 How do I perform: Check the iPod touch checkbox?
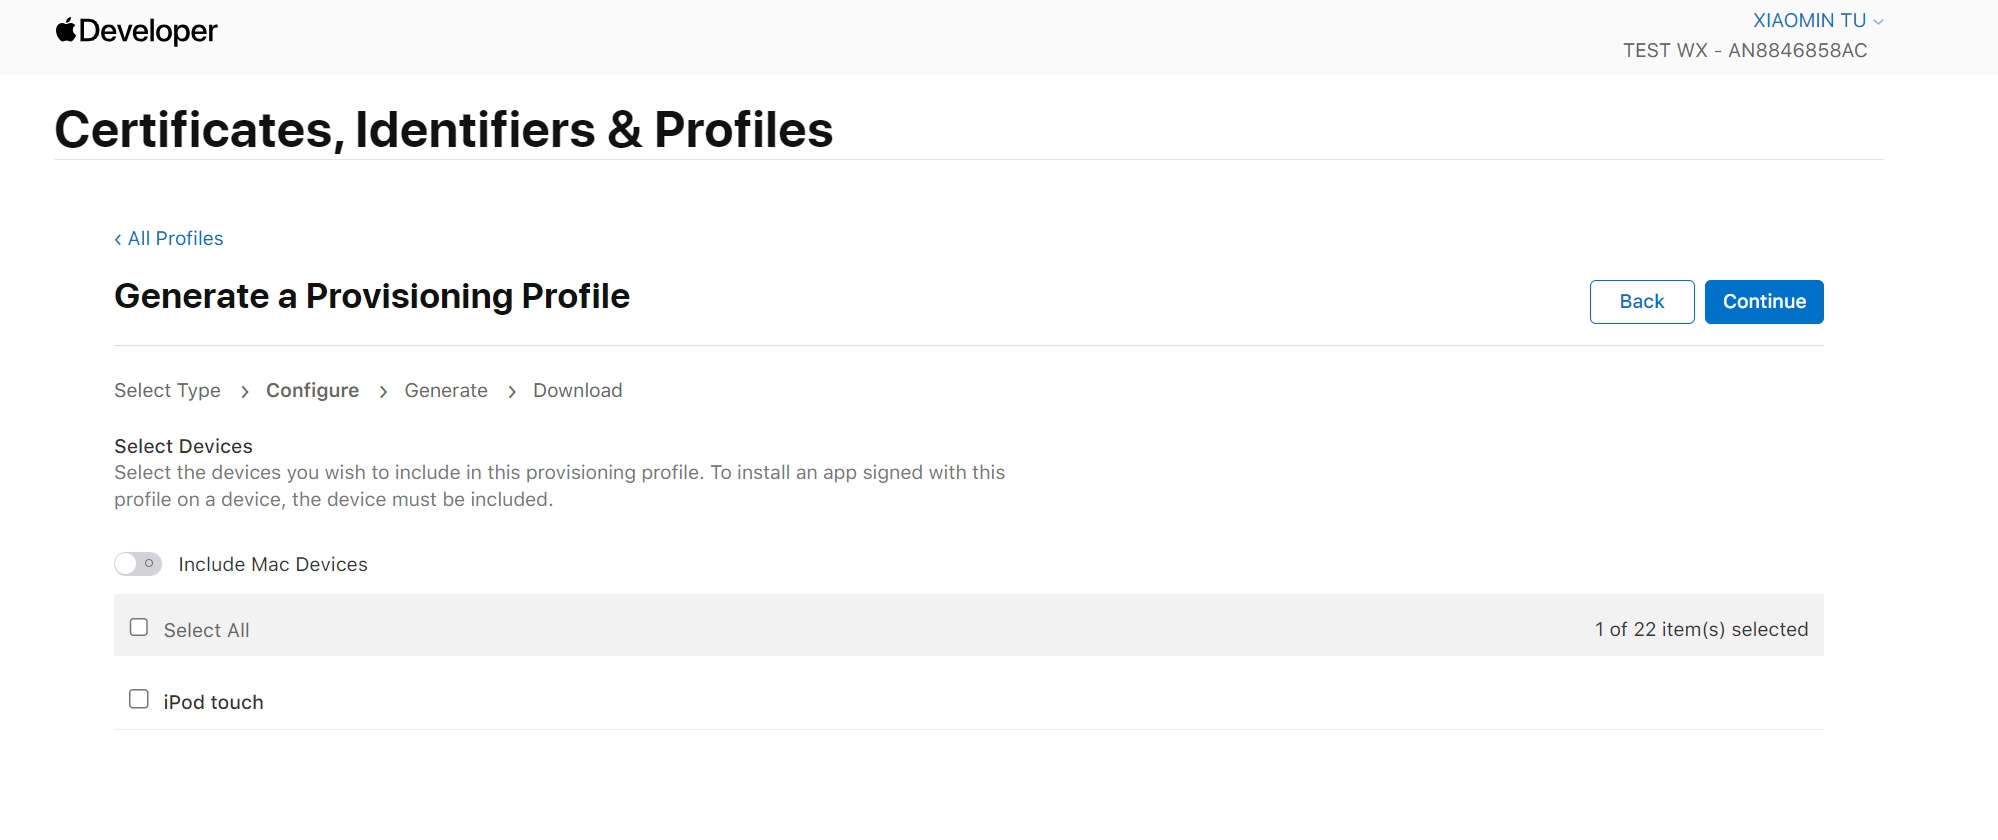tap(139, 699)
